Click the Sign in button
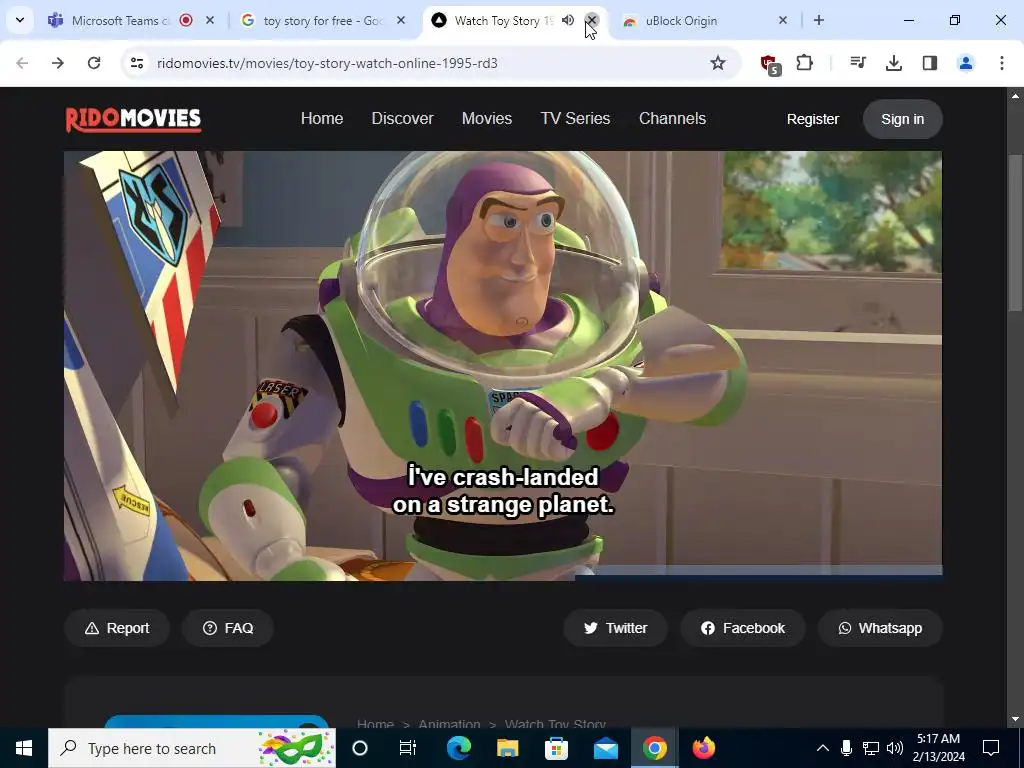This screenshot has width=1024, height=768. tap(903, 119)
